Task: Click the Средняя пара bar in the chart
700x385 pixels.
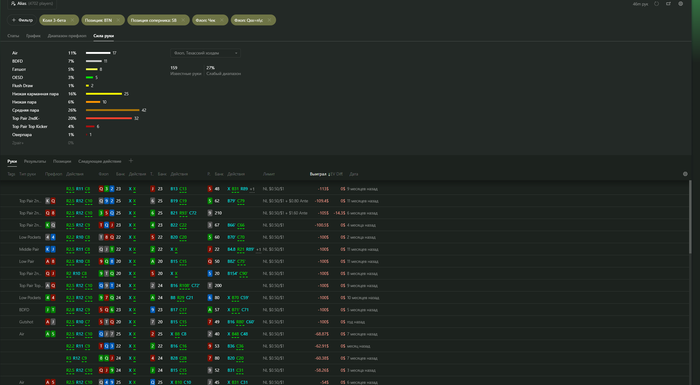Action: coord(112,110)
